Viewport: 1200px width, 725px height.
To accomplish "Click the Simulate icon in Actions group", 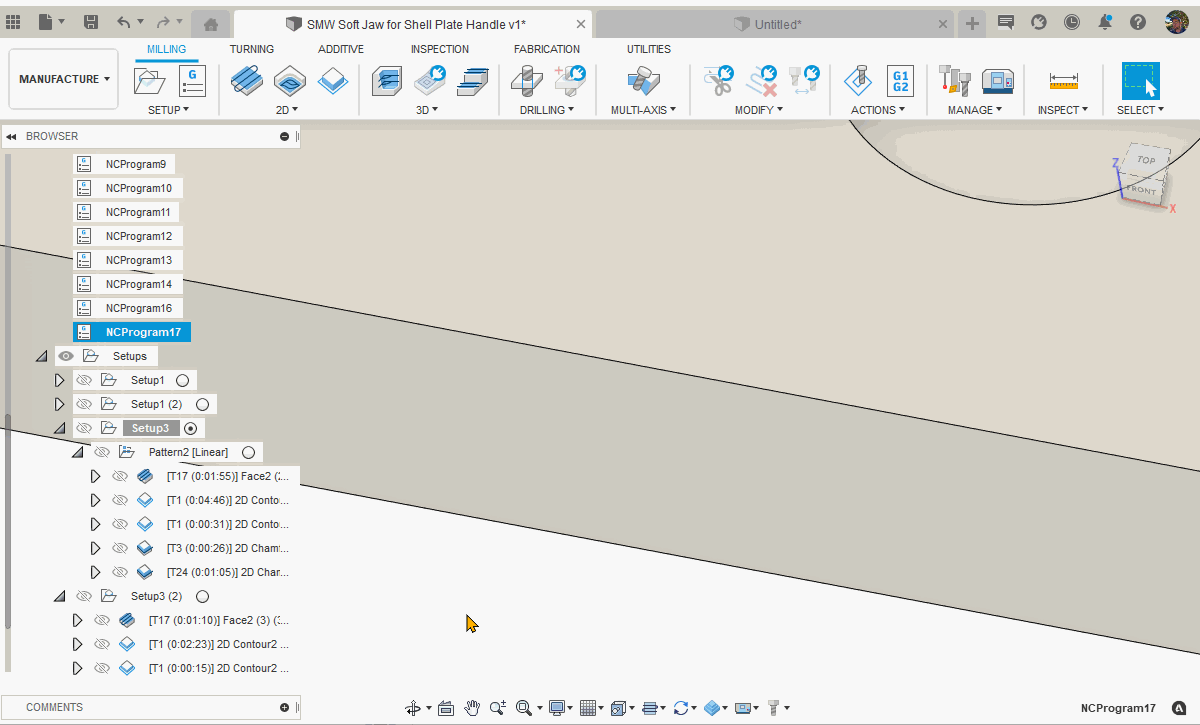I will (x=858, y=82).
